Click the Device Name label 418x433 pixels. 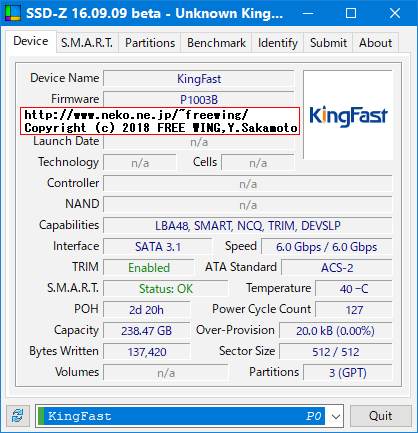(x=65, y=78)
